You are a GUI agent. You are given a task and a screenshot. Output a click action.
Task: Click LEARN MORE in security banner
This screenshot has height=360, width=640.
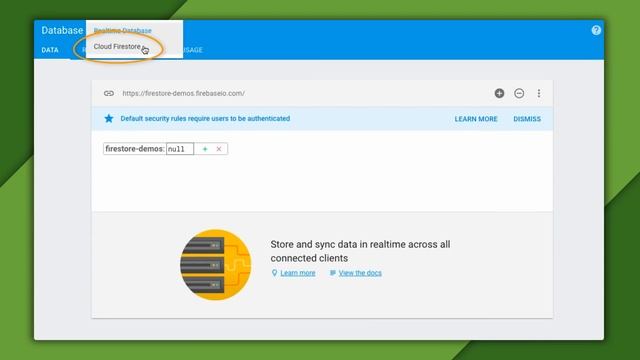coord(476,119)
